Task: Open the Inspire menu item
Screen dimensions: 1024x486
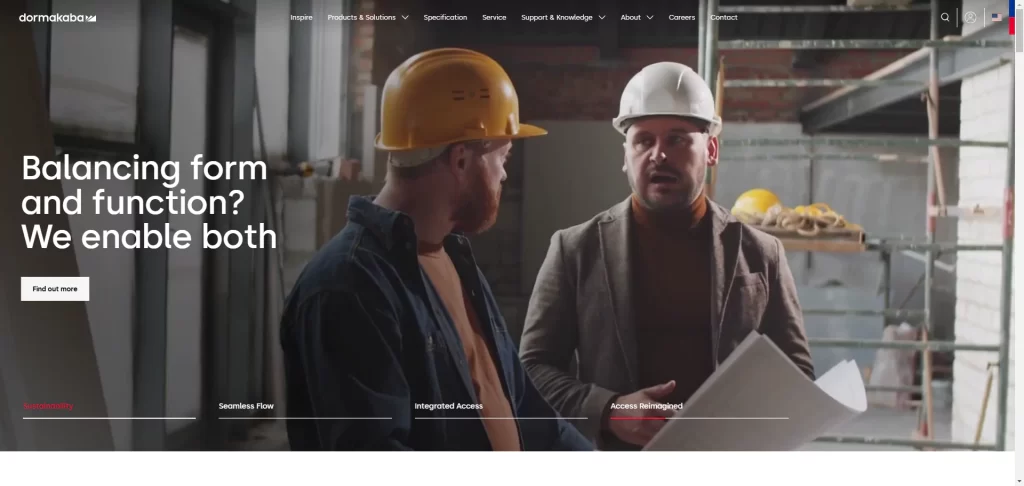Action: (x=301, y=18)
